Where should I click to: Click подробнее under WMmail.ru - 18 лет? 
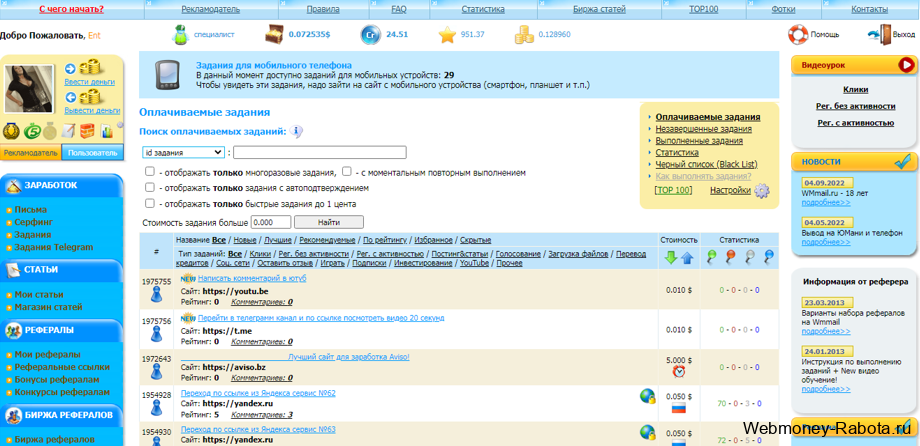tap(826, 202)
